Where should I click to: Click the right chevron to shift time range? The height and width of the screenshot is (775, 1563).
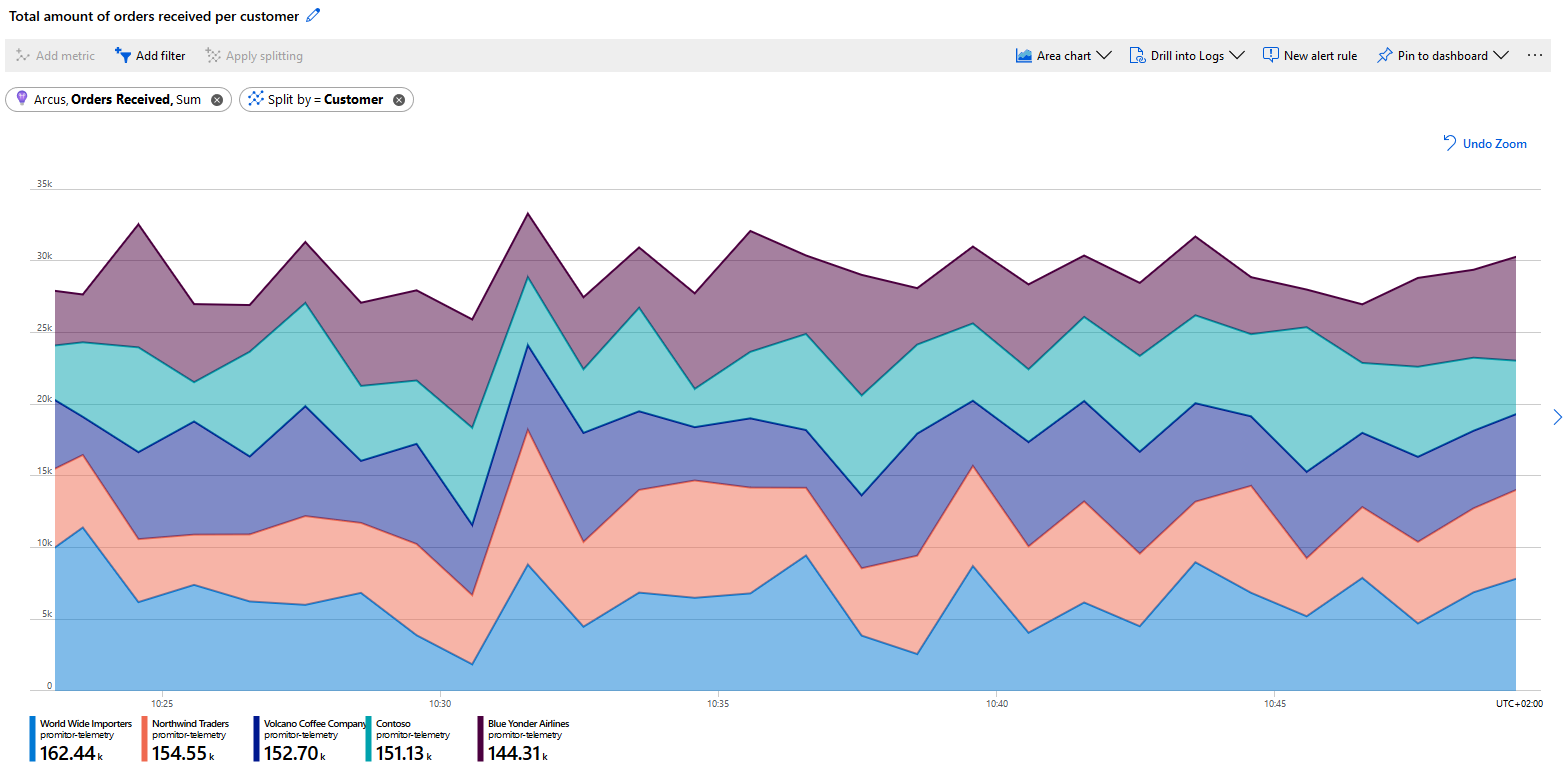[x=1556, y=417]
